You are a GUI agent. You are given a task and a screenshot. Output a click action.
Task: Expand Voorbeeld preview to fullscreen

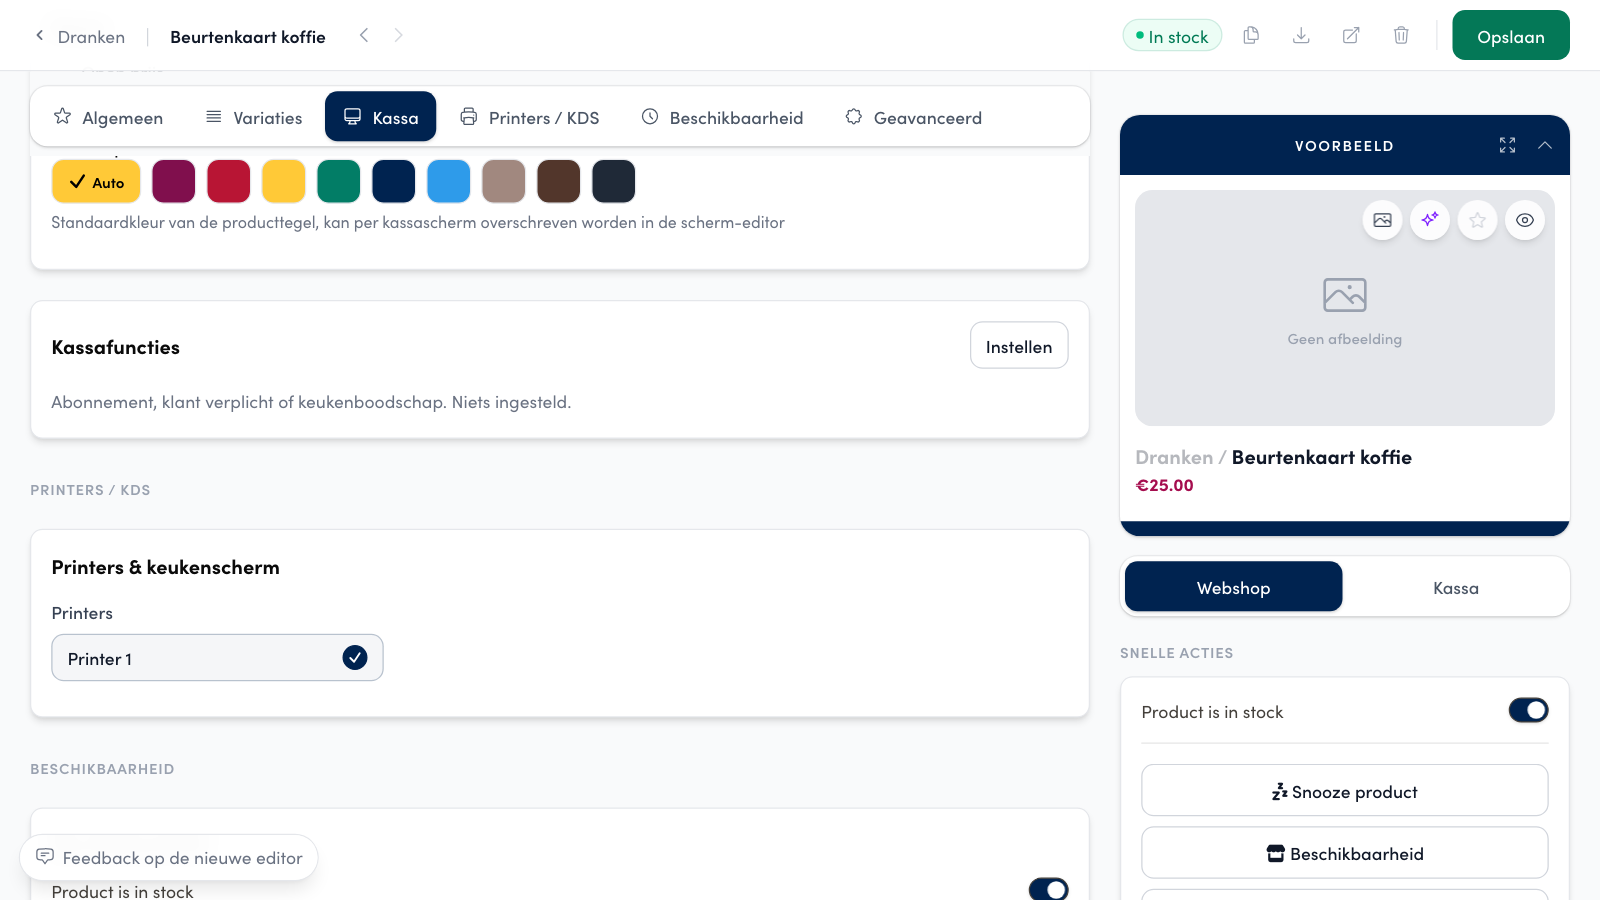pos(1507,146)
